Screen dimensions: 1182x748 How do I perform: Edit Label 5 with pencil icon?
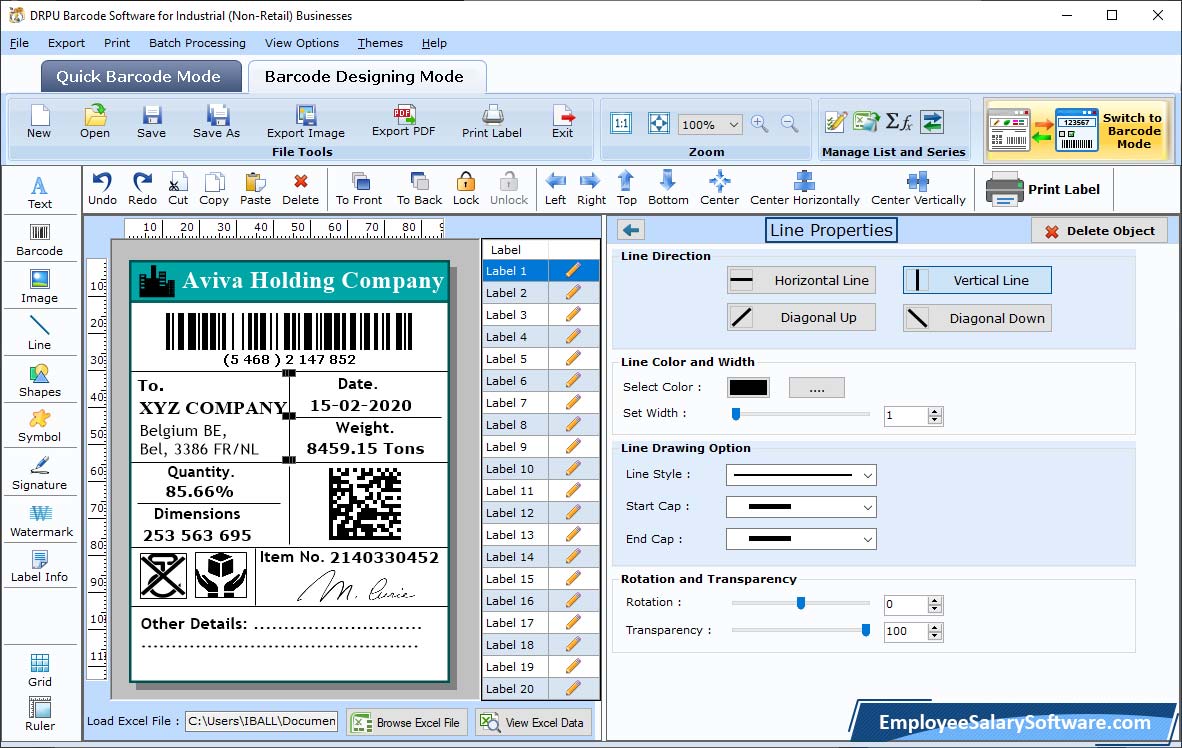[x=573, y=358]
